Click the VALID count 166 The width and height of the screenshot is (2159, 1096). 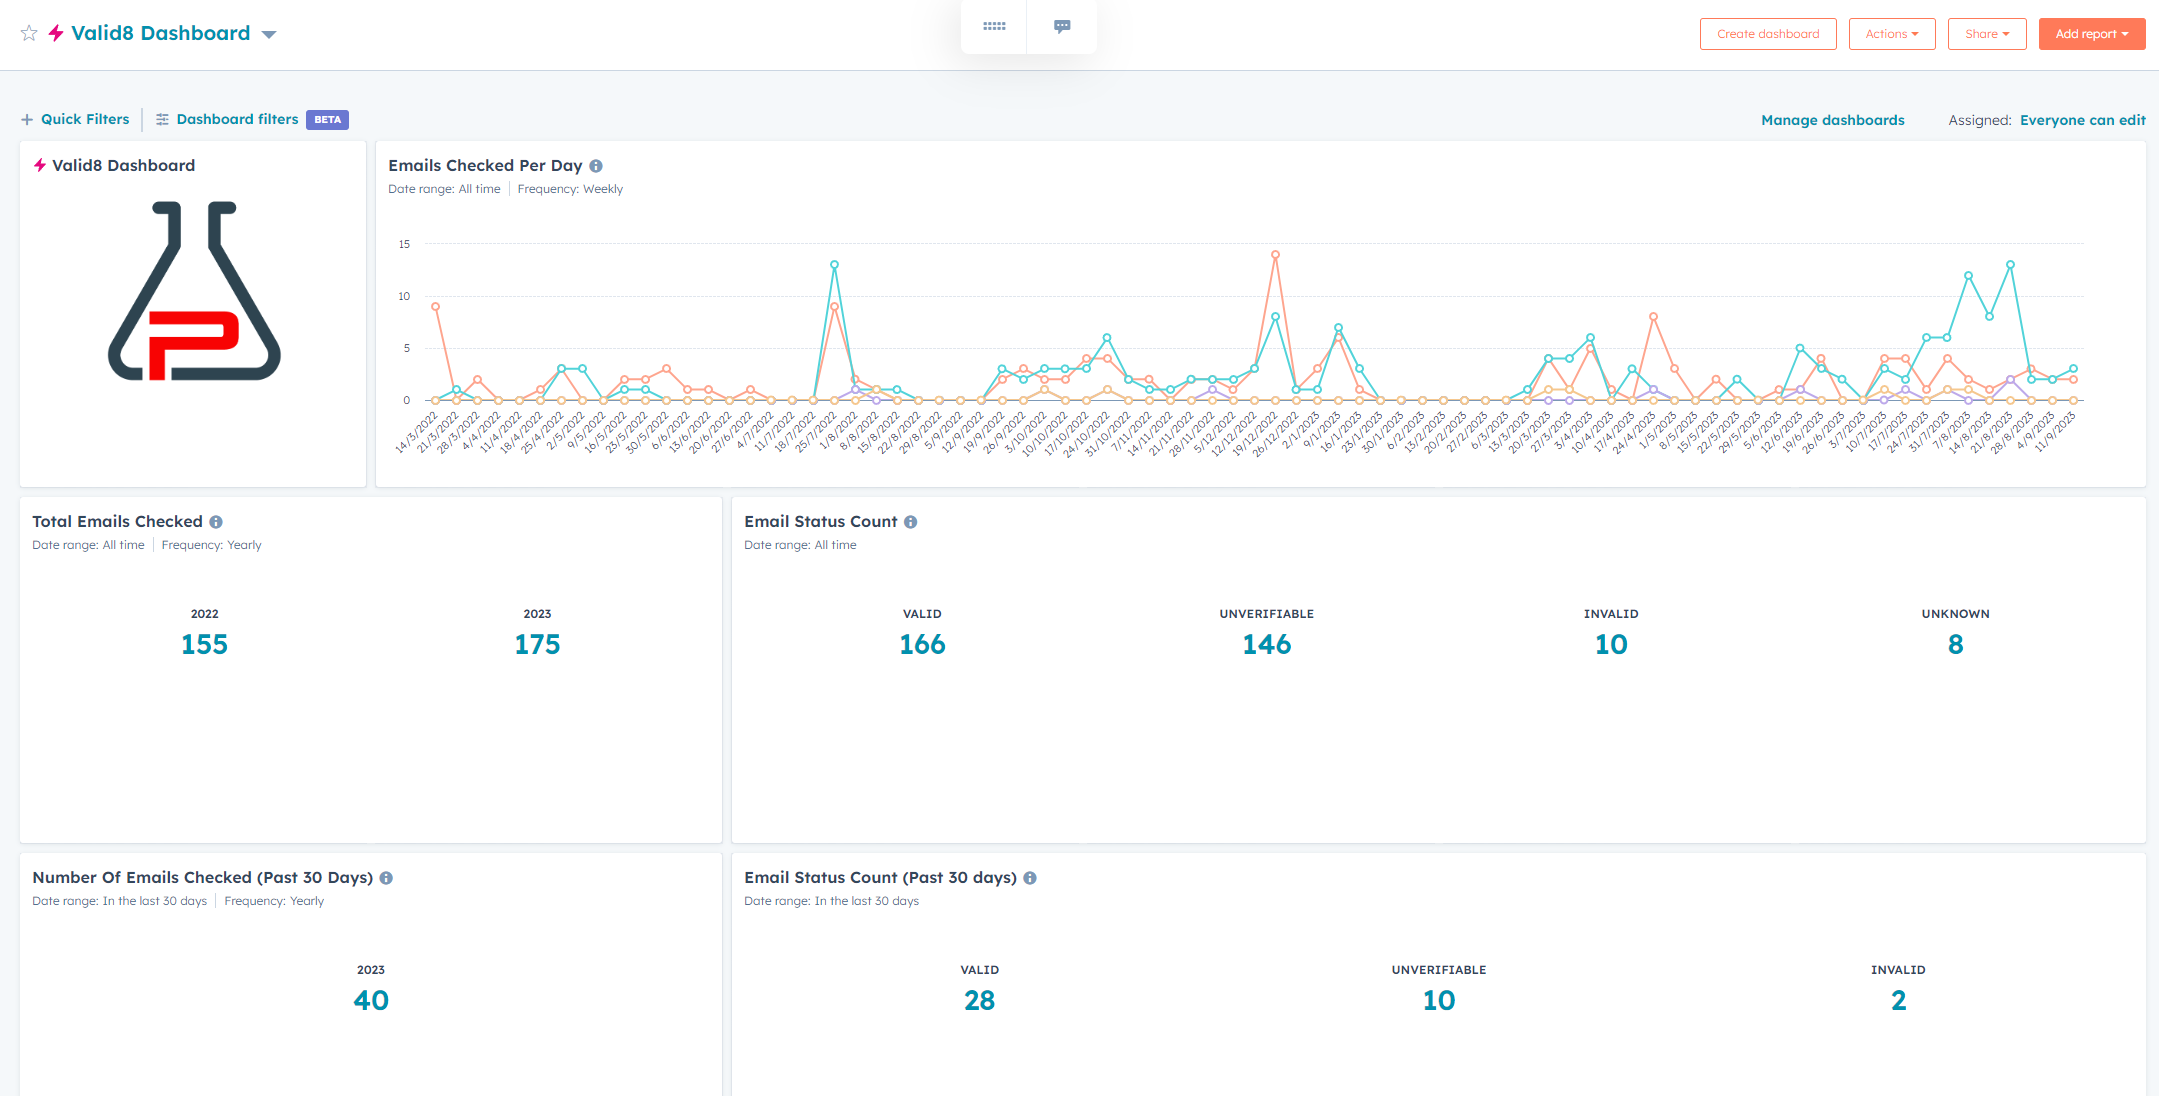[922, 644]
